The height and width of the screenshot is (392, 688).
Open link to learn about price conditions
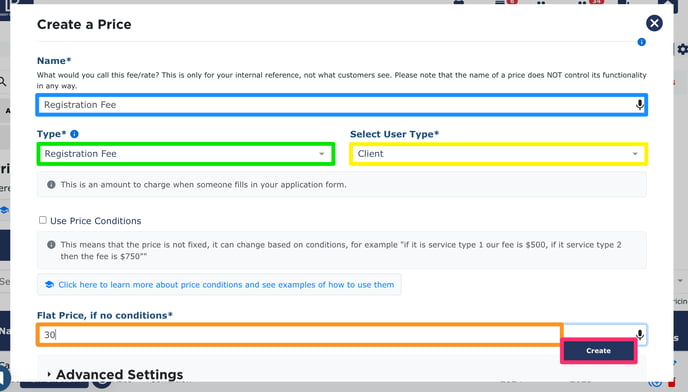[226, 284]
